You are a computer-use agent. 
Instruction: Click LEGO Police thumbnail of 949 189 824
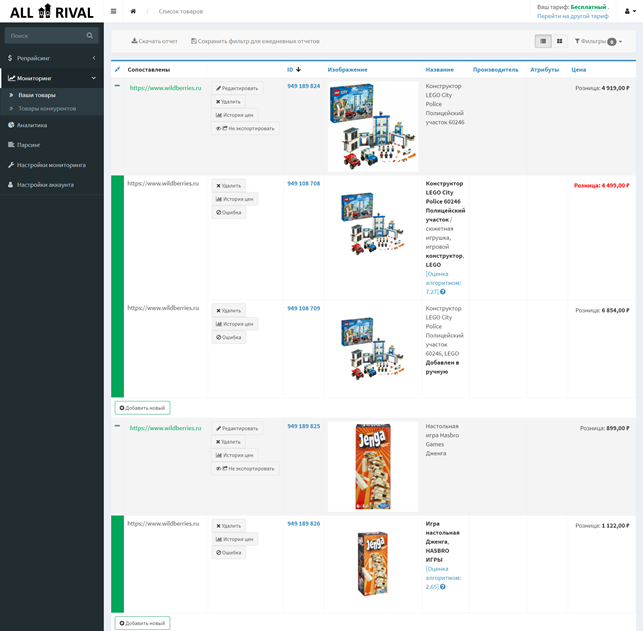click(x=373, y=126)
